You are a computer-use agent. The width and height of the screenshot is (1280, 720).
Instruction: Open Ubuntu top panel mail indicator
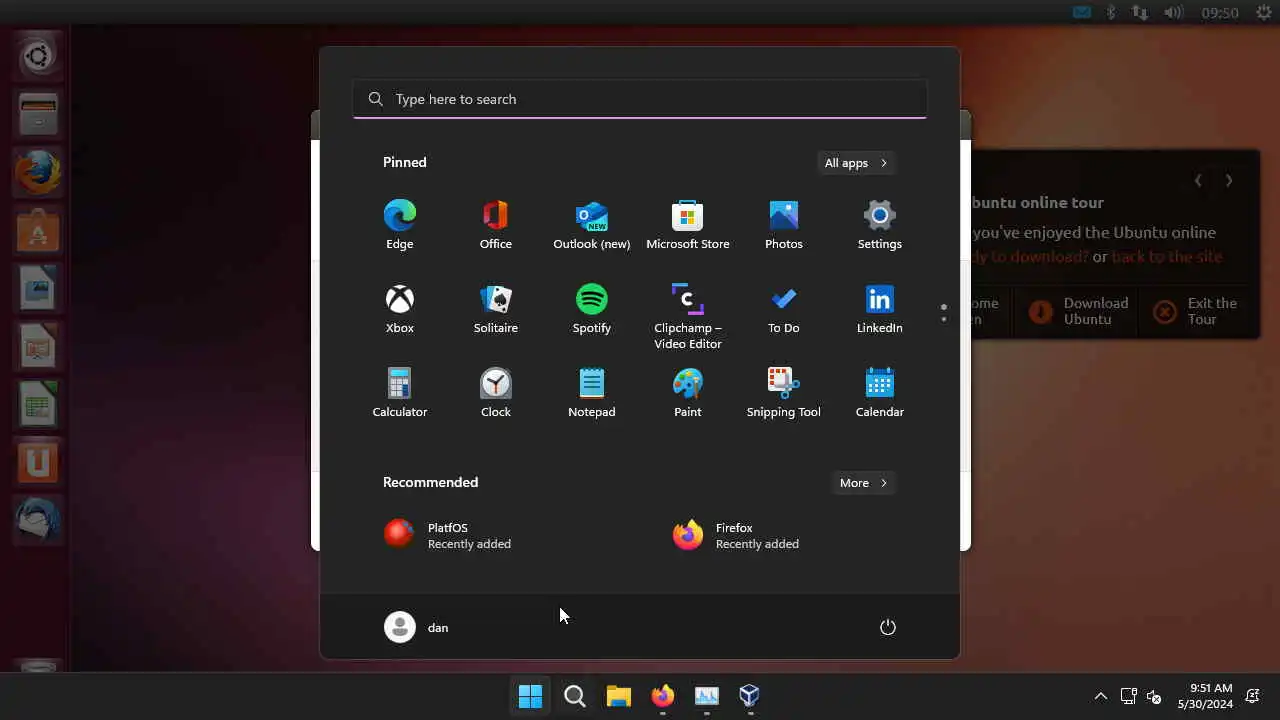click(1082, 13)
